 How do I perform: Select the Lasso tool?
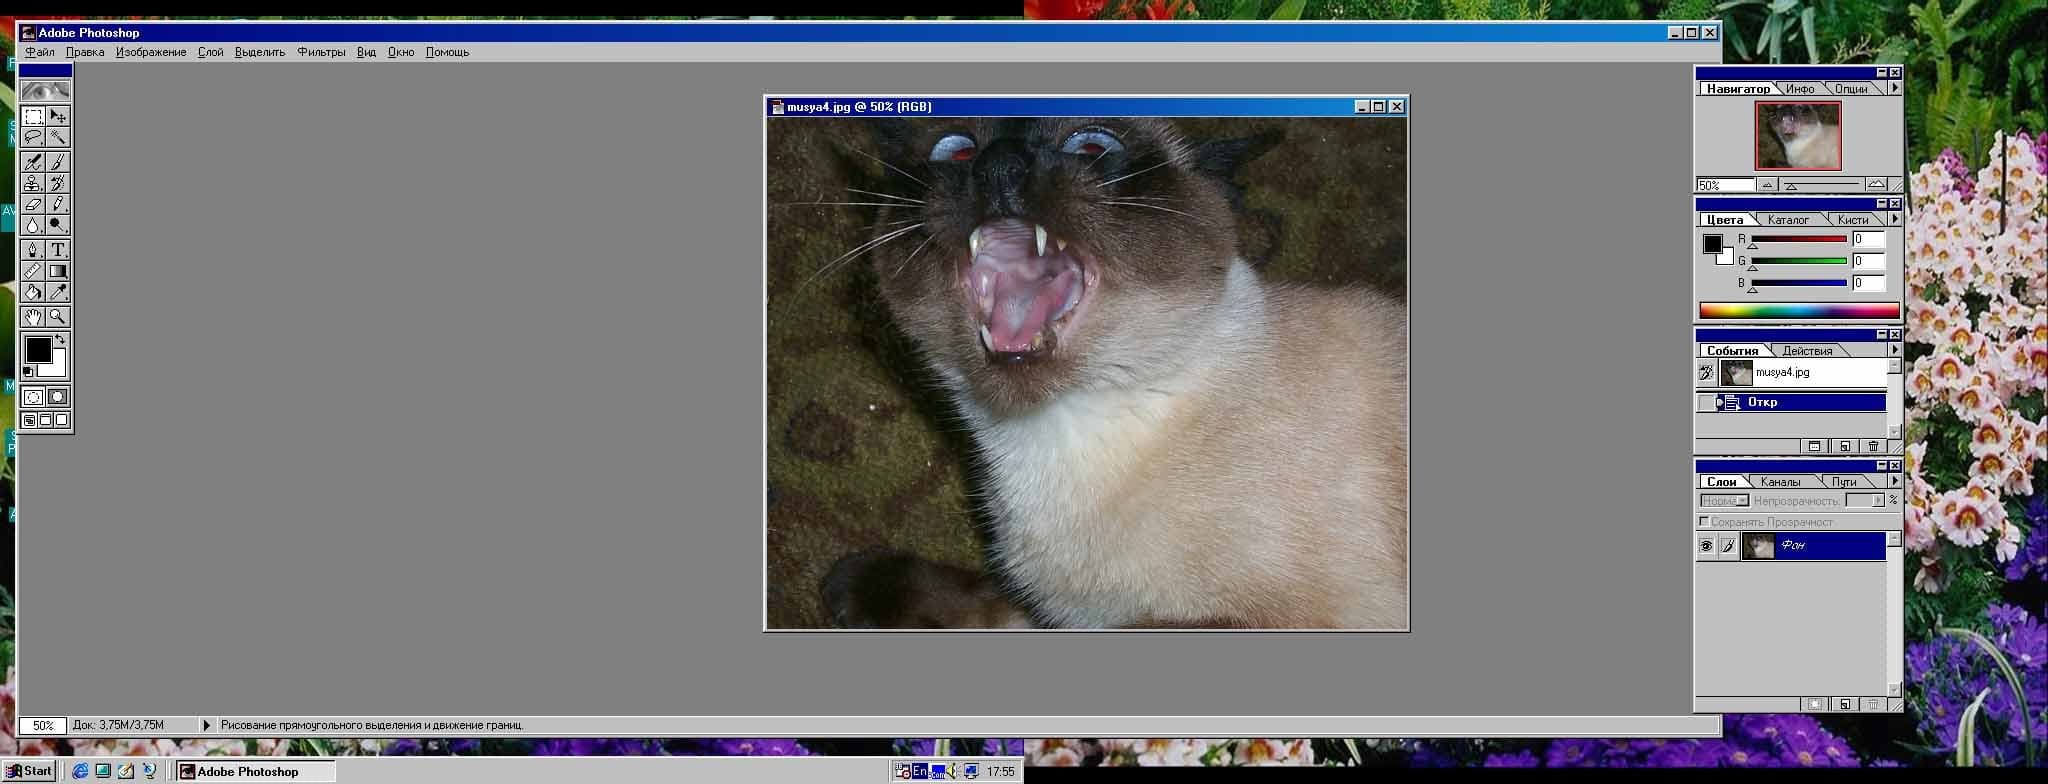coord(33,137)
